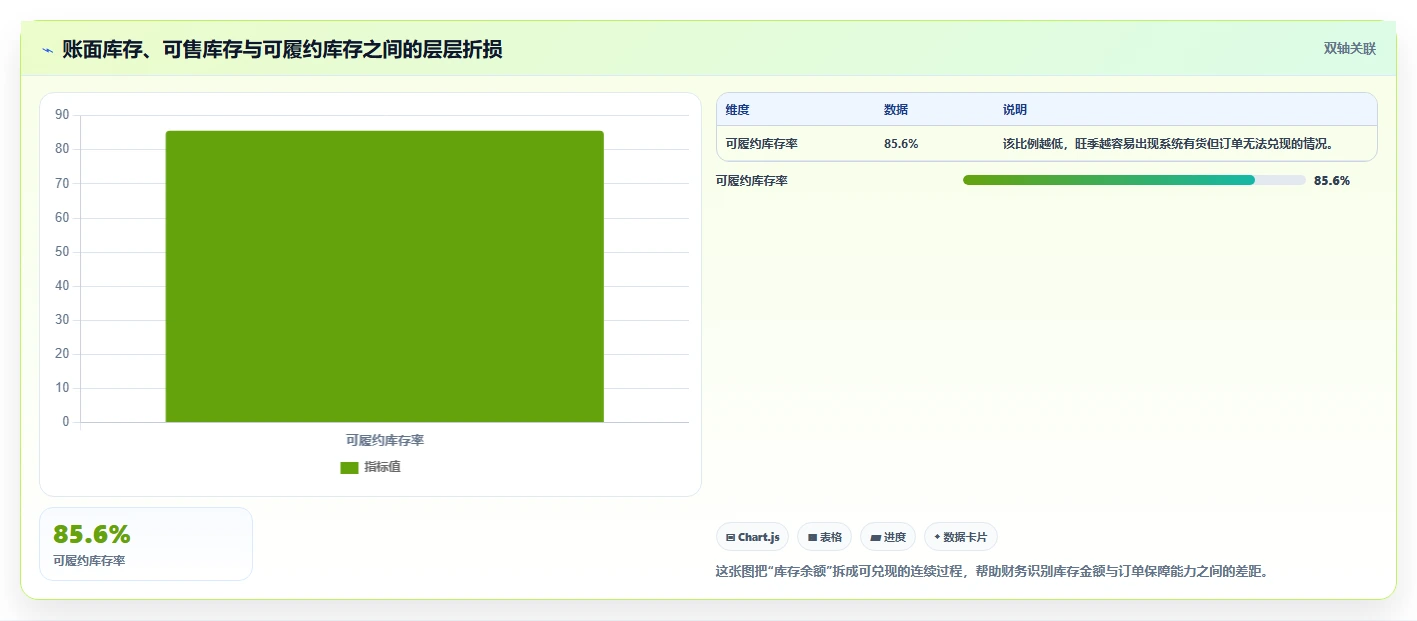
Task: Click the Chart.js tag
Action: point(753,537)
